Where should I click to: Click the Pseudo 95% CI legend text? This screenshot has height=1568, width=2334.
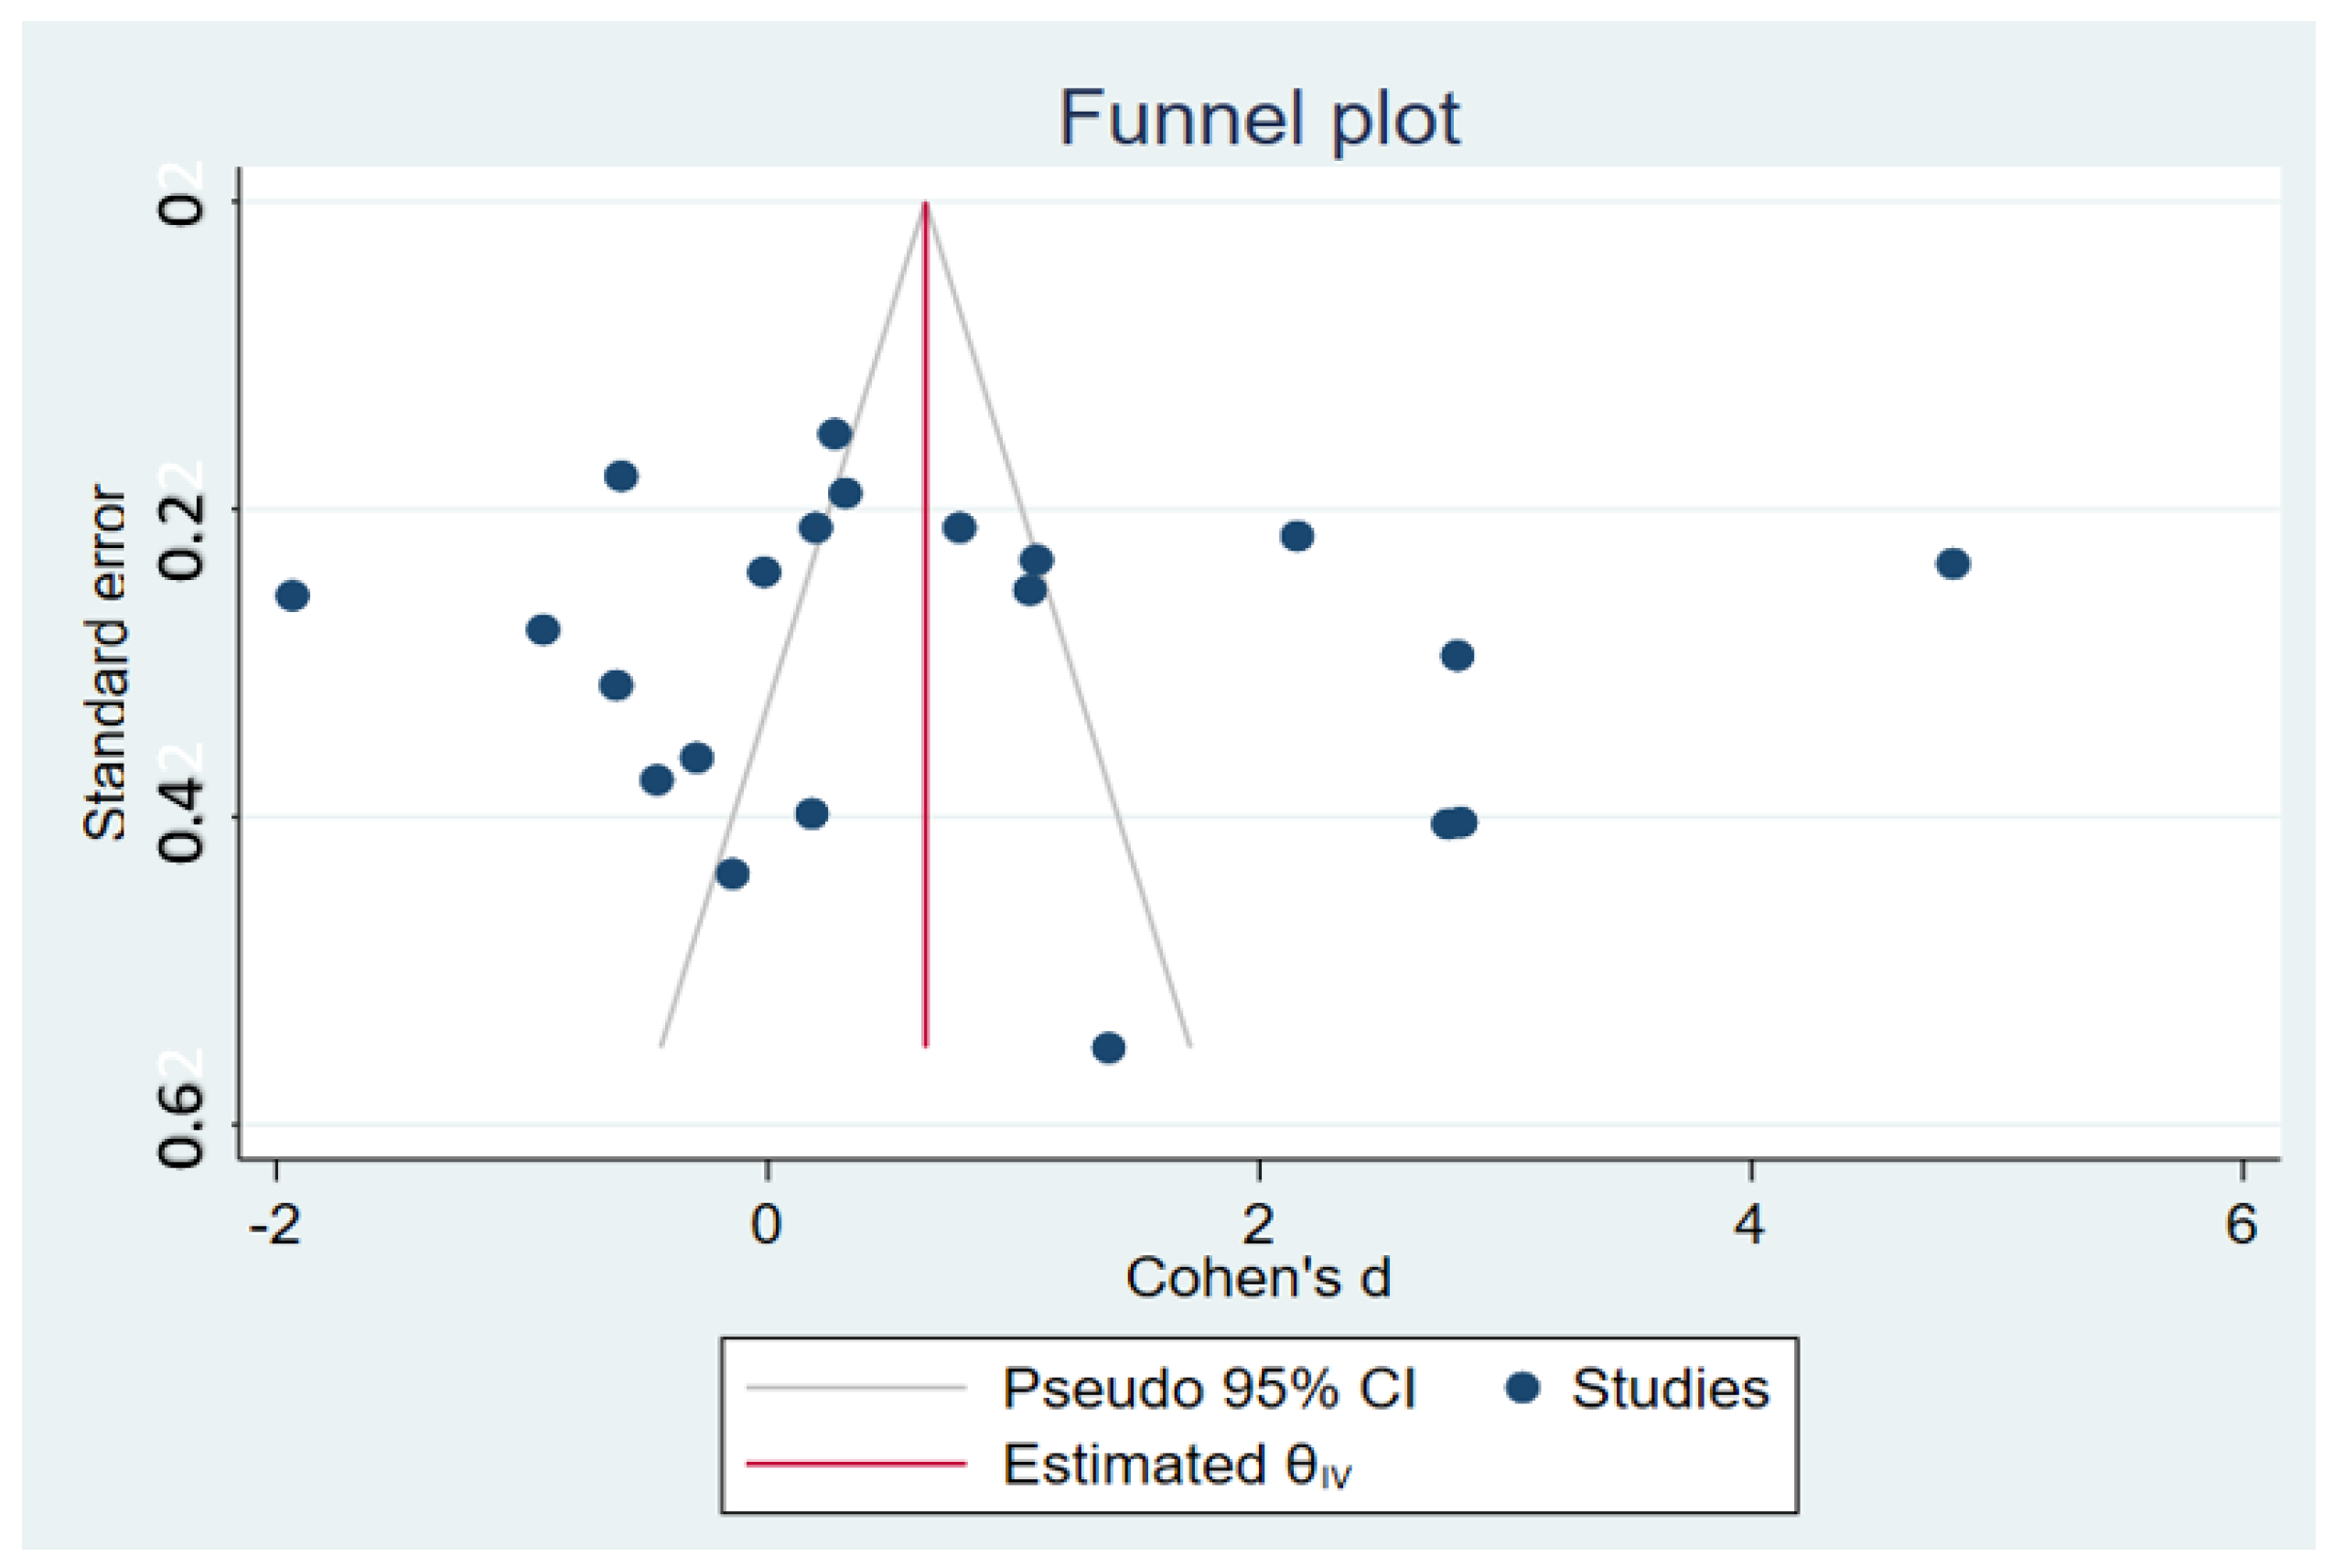pos(1209,1389)
